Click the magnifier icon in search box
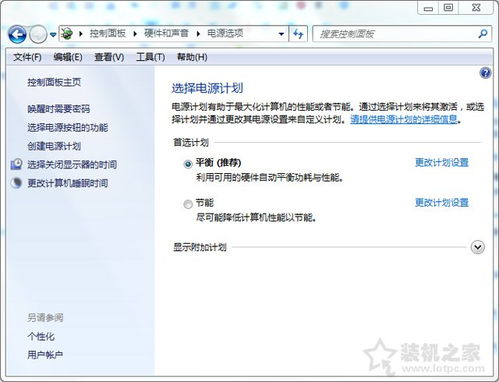Image resolution: width=499 pixels, height=382 pixels. point(482,34)
